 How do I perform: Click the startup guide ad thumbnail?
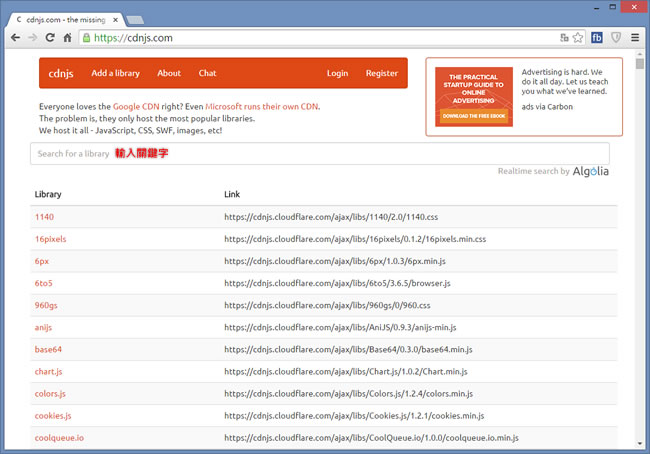(474, 98)
